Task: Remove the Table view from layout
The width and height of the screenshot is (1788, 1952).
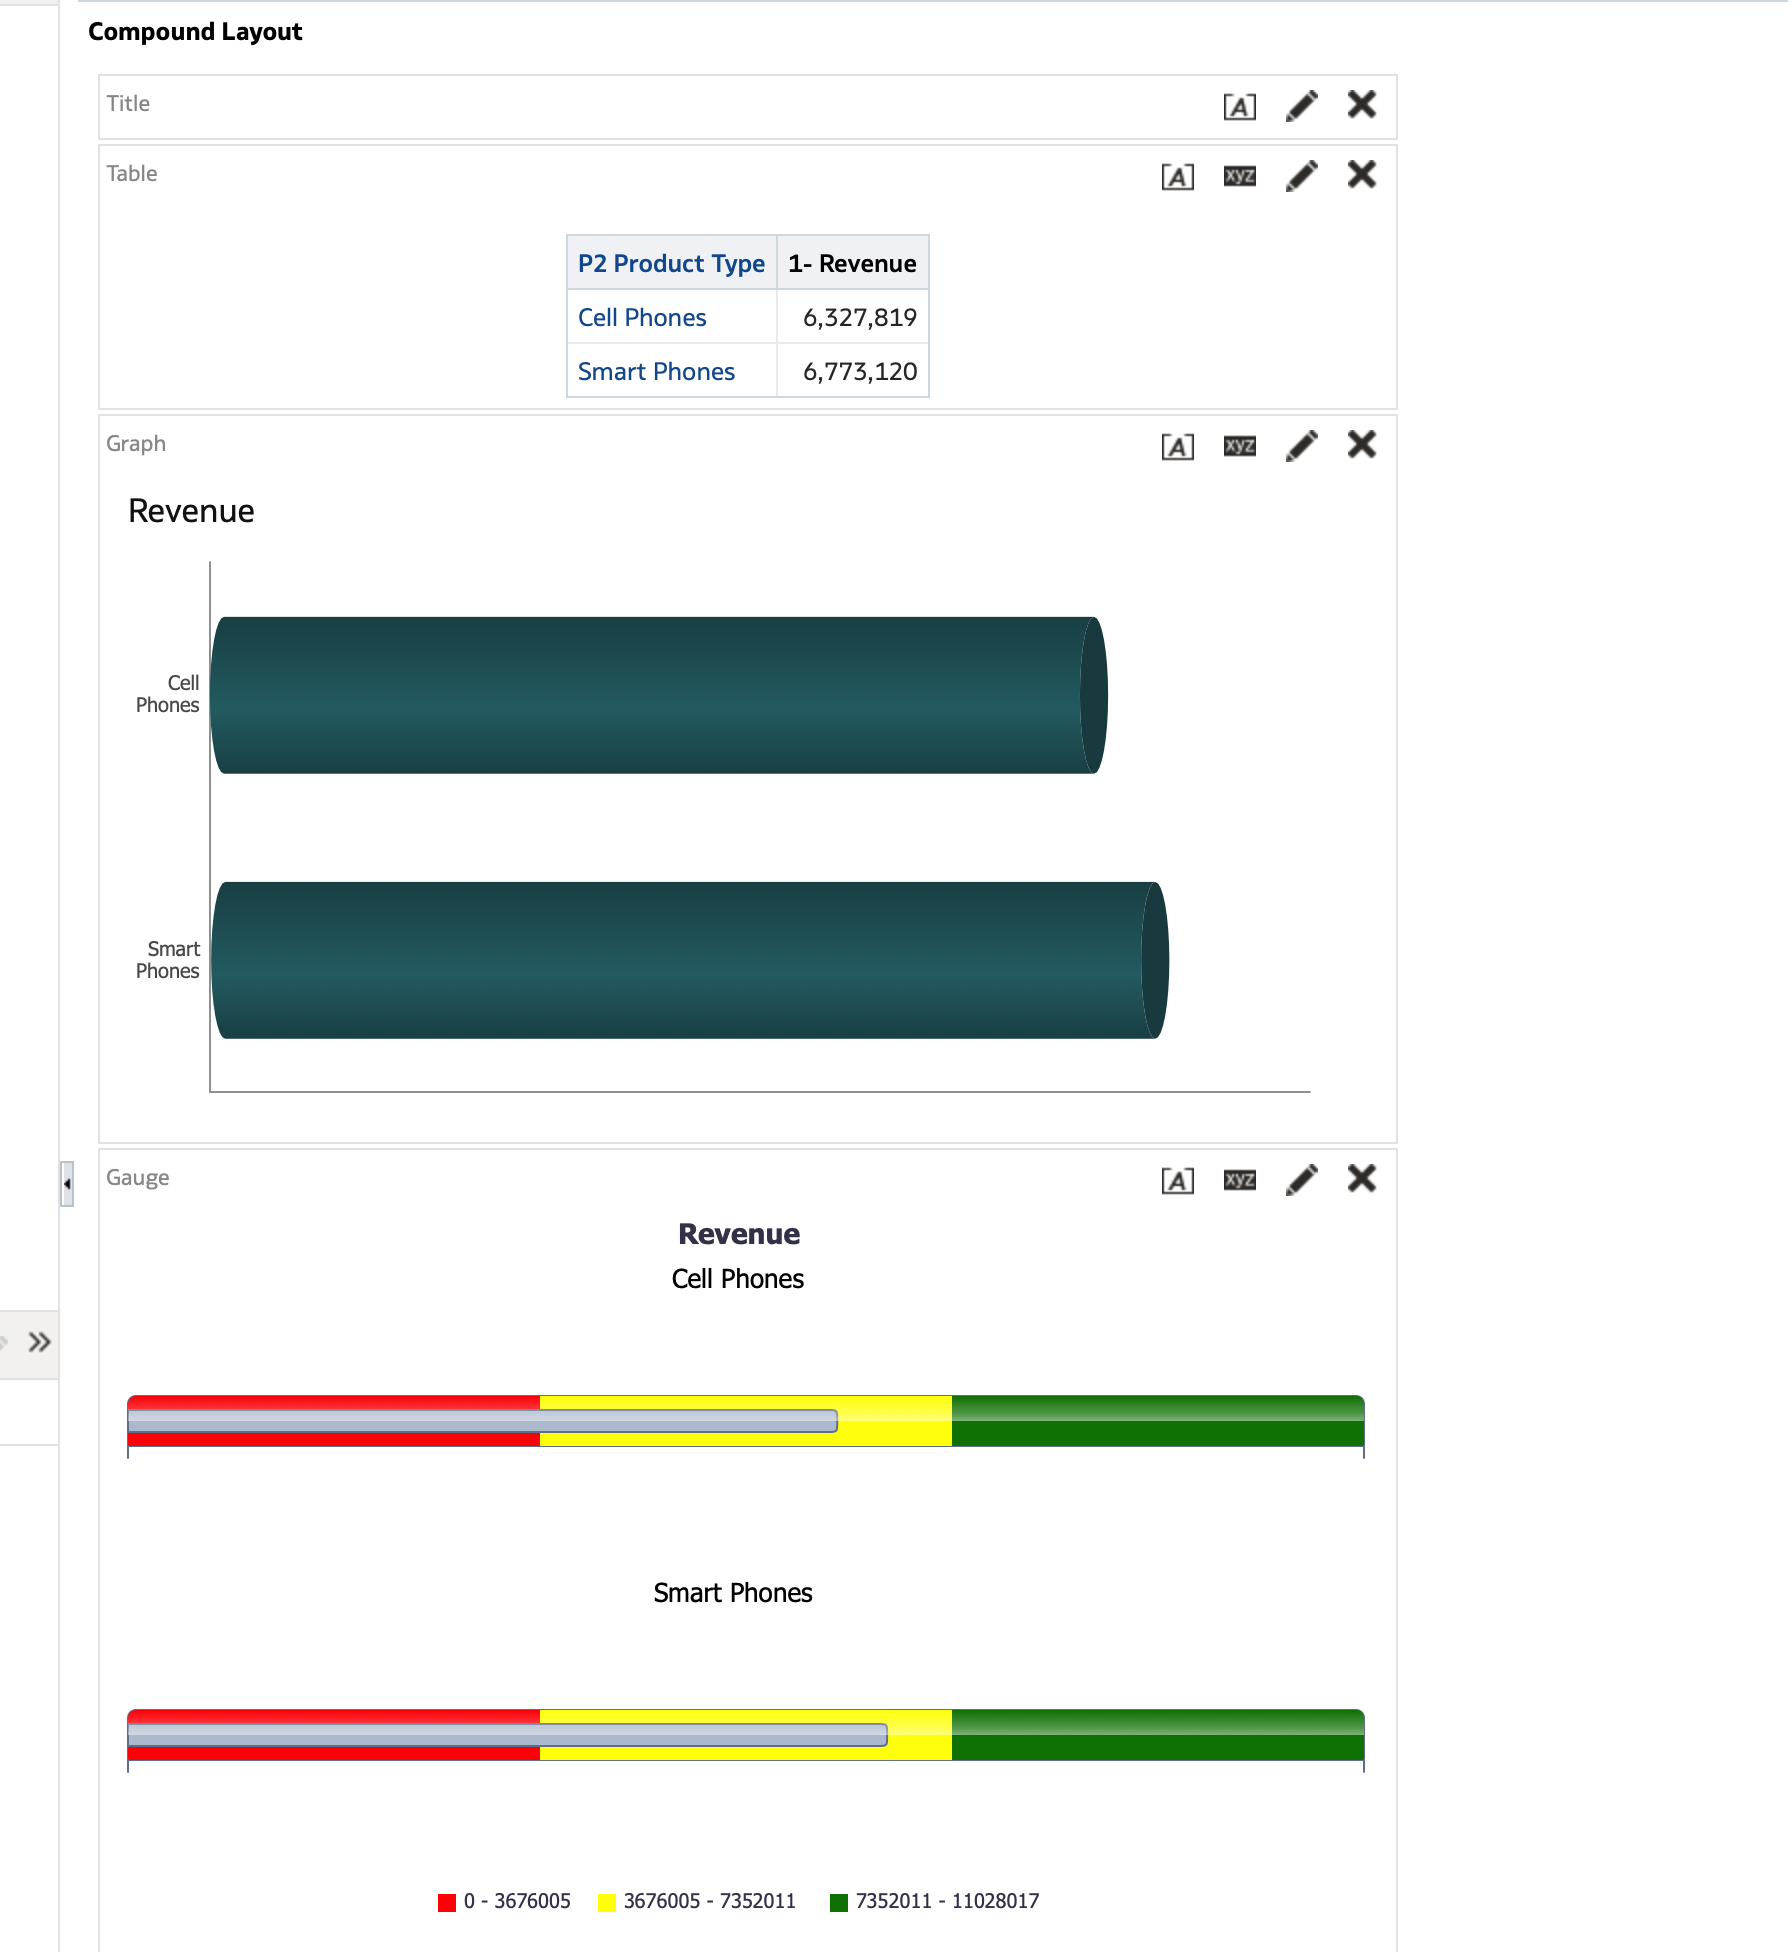Action: [1361, 174]
